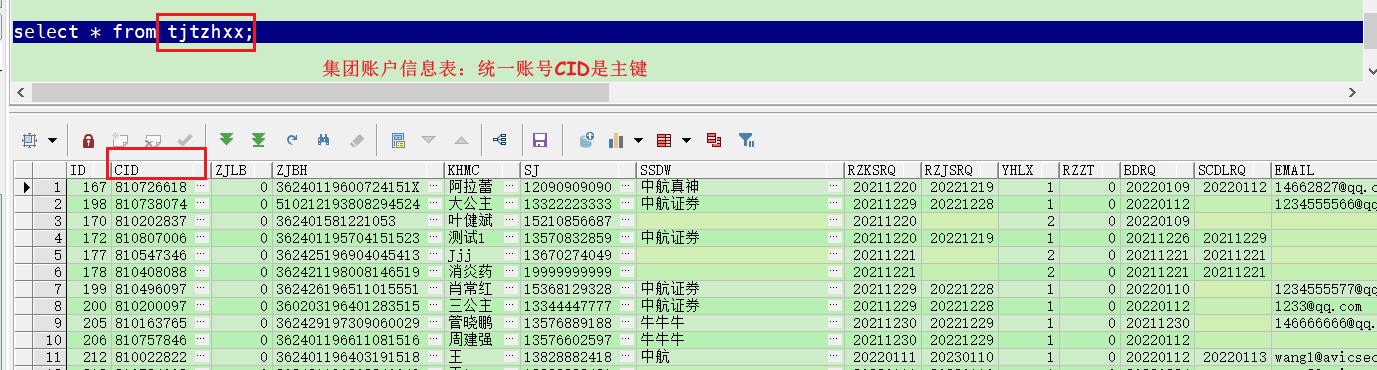This screenshot has width=1377, height=370.
Task: Sort by the CID column header
Action: [160, 171]
